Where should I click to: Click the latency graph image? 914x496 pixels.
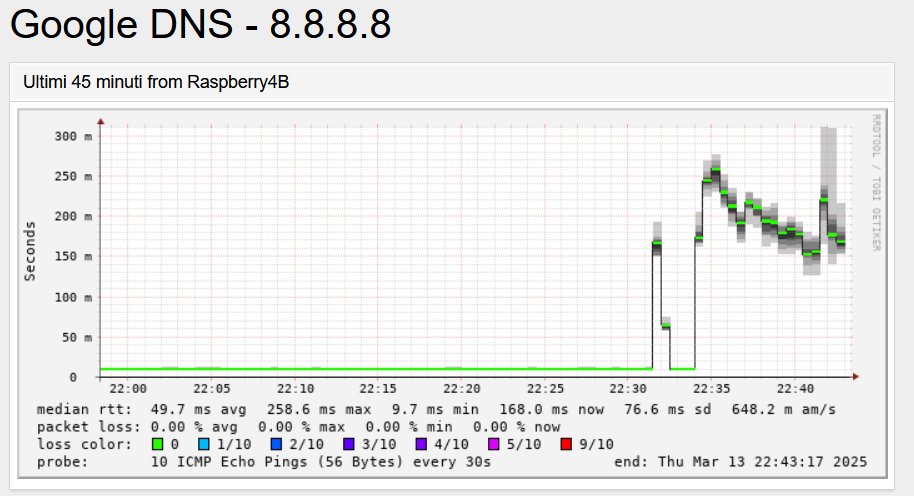coord(452,294)
